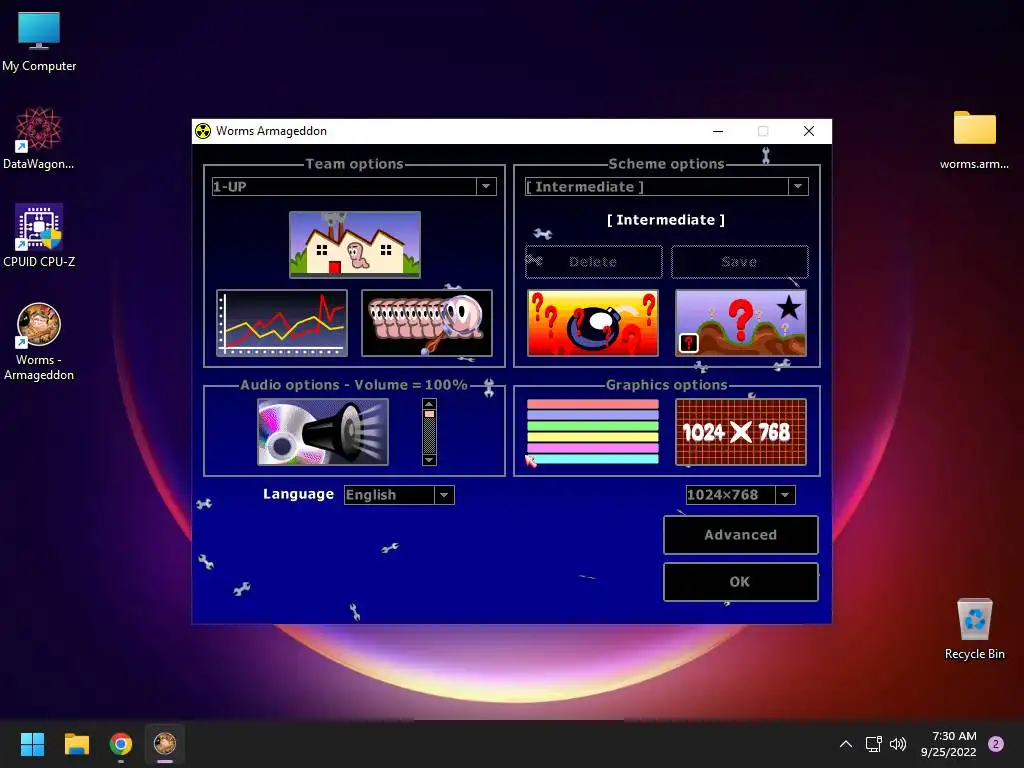Open the Advanced settings button
This screenshot has height=768, width=1024.
coord(741,535)
